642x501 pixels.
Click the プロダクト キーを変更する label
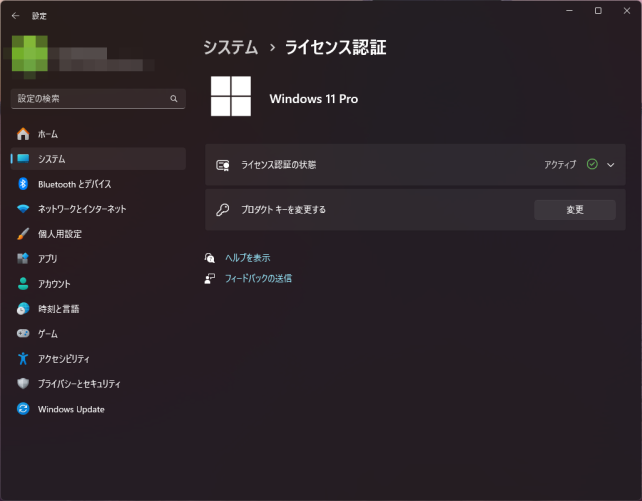pyautogui.click(x=283, y=210)
